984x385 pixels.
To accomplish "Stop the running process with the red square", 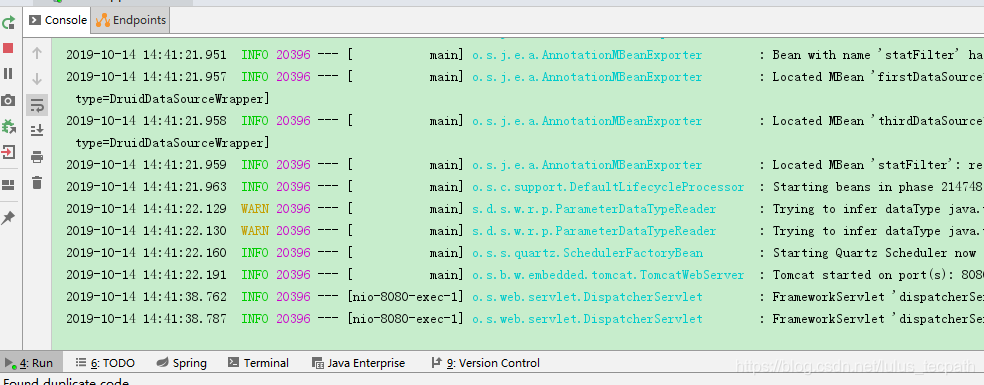I will [x=8, y=48].
